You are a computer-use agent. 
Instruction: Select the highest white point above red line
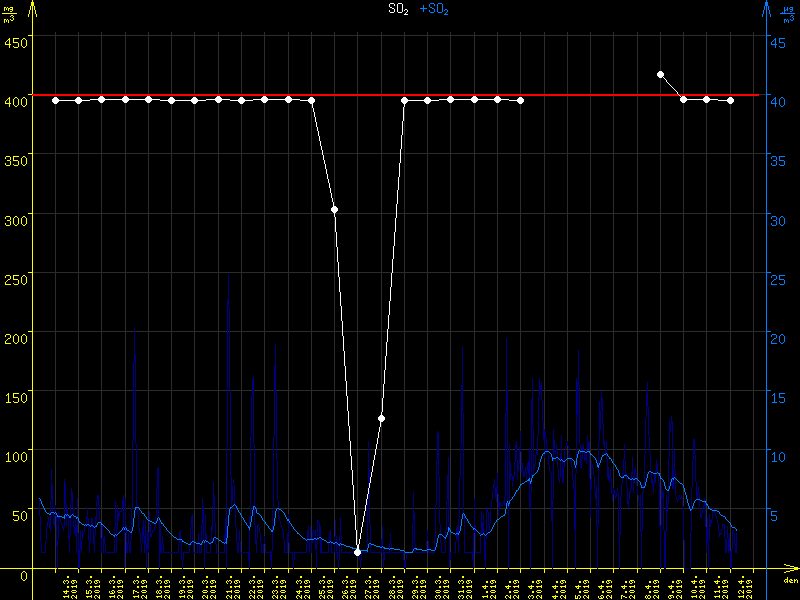(660, 74)
